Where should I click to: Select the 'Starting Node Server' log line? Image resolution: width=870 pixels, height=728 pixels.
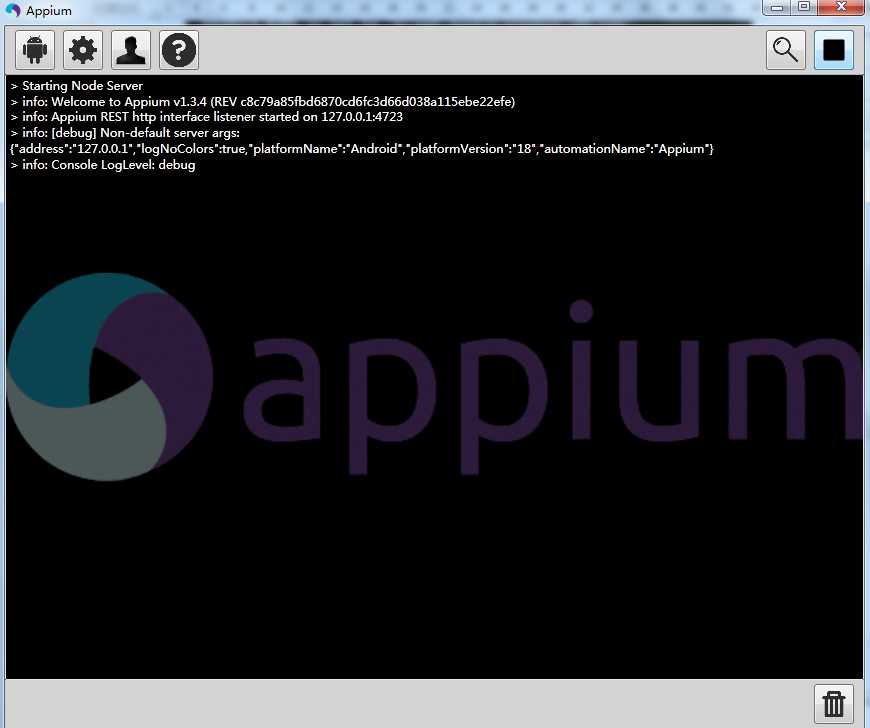[77, 85]
